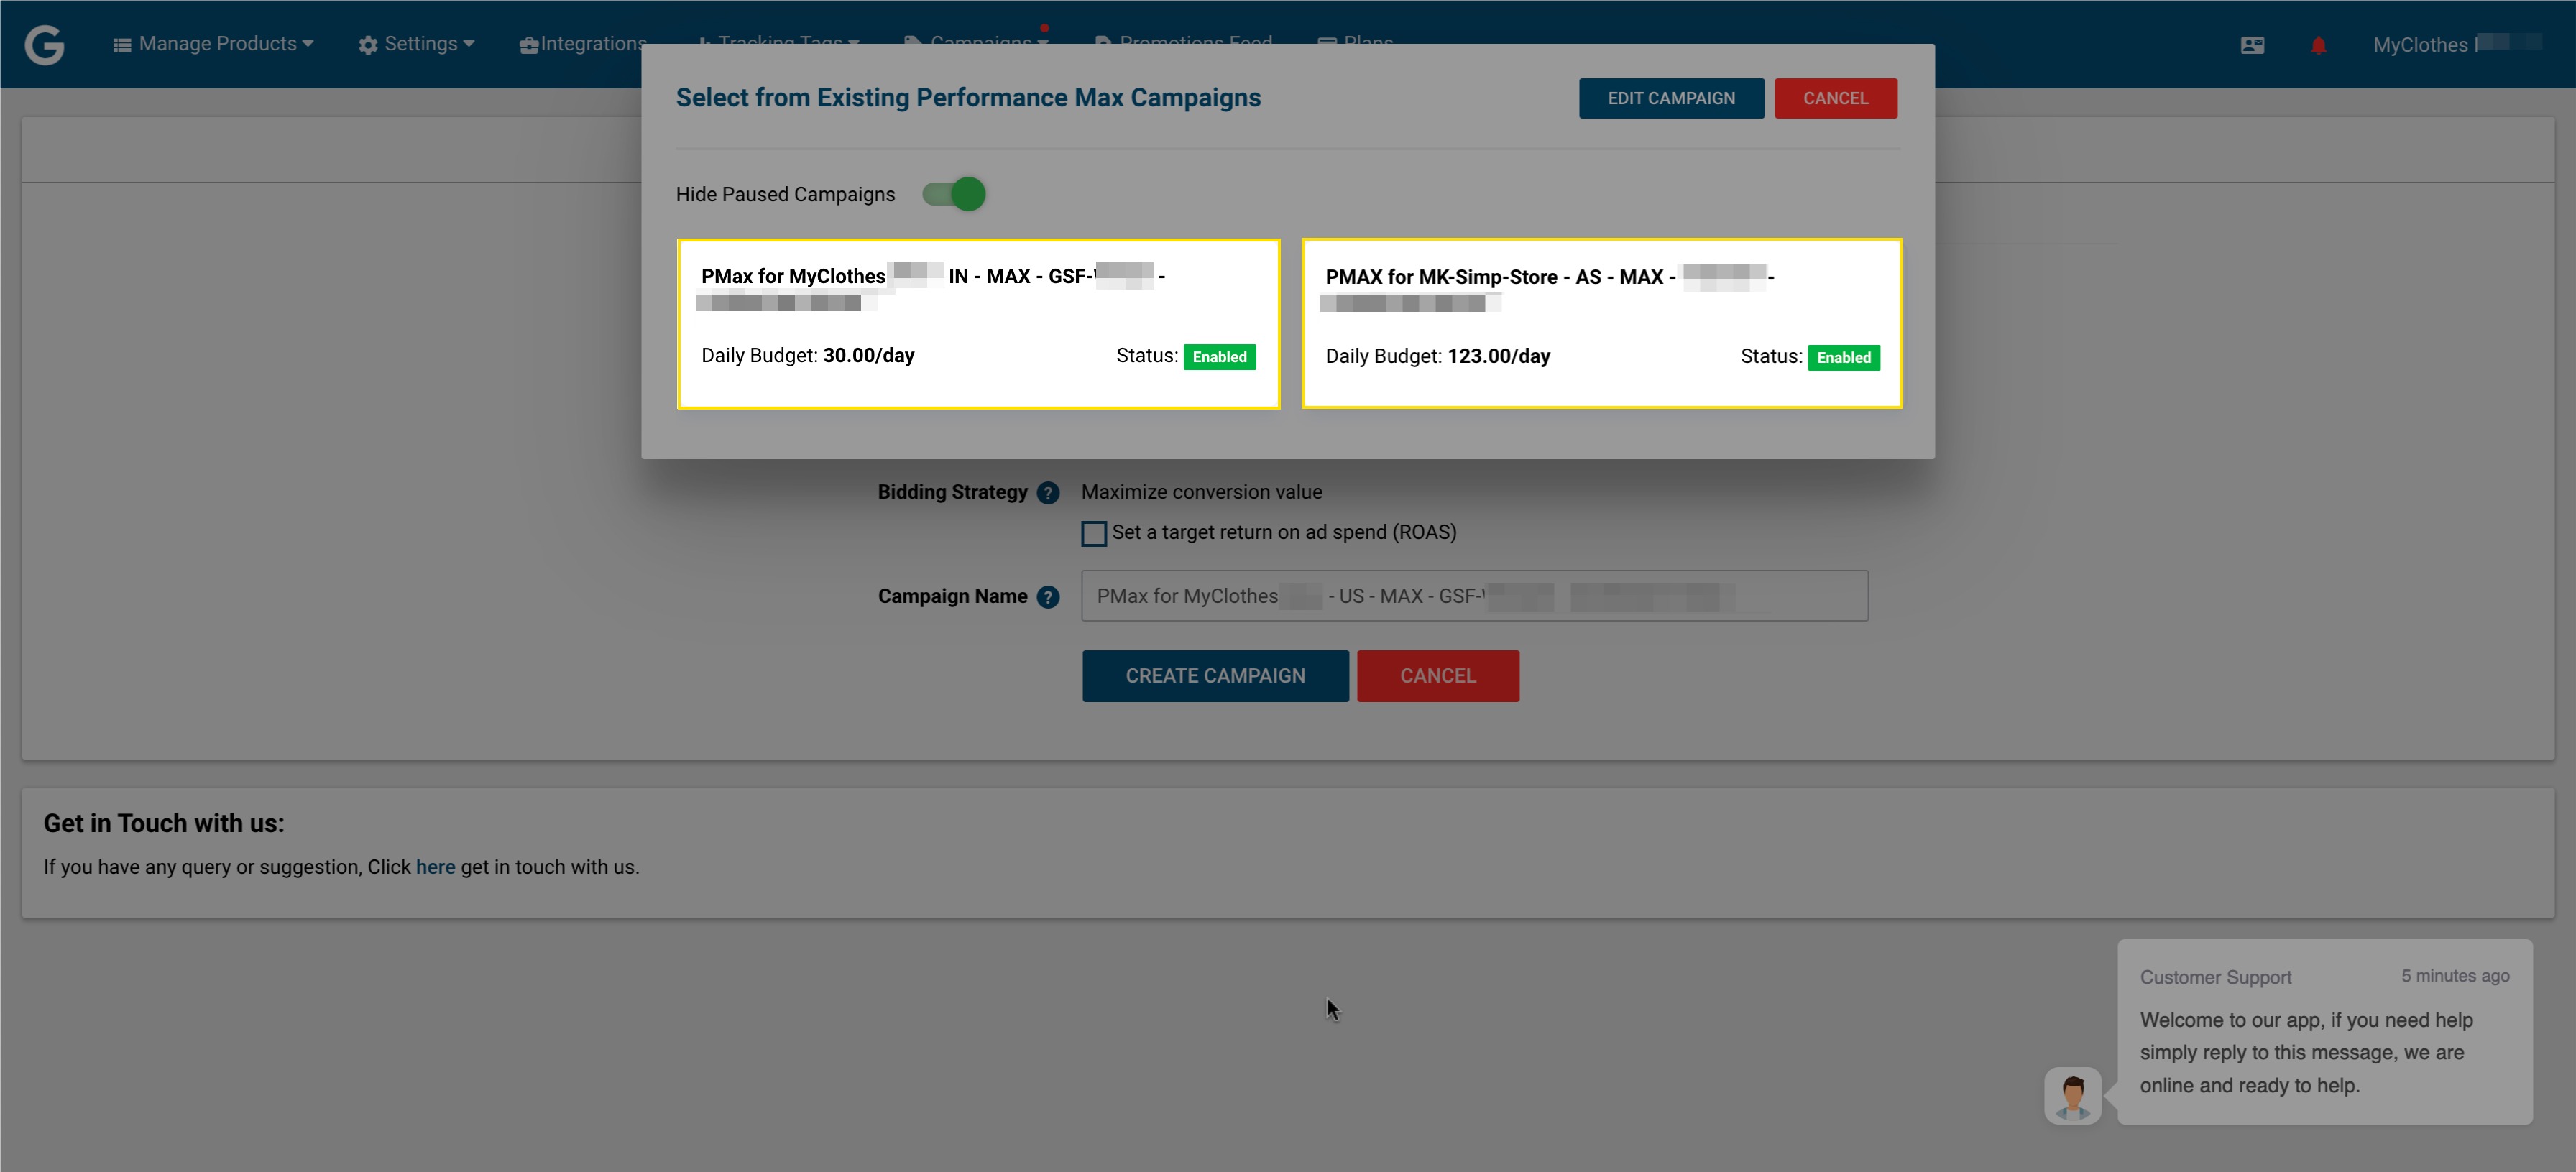Image resolution: width=2576 pixels, height=1172 pixels.
Task: Click the Daily Budget 123.00/day text
Action: coord(1437,357)
